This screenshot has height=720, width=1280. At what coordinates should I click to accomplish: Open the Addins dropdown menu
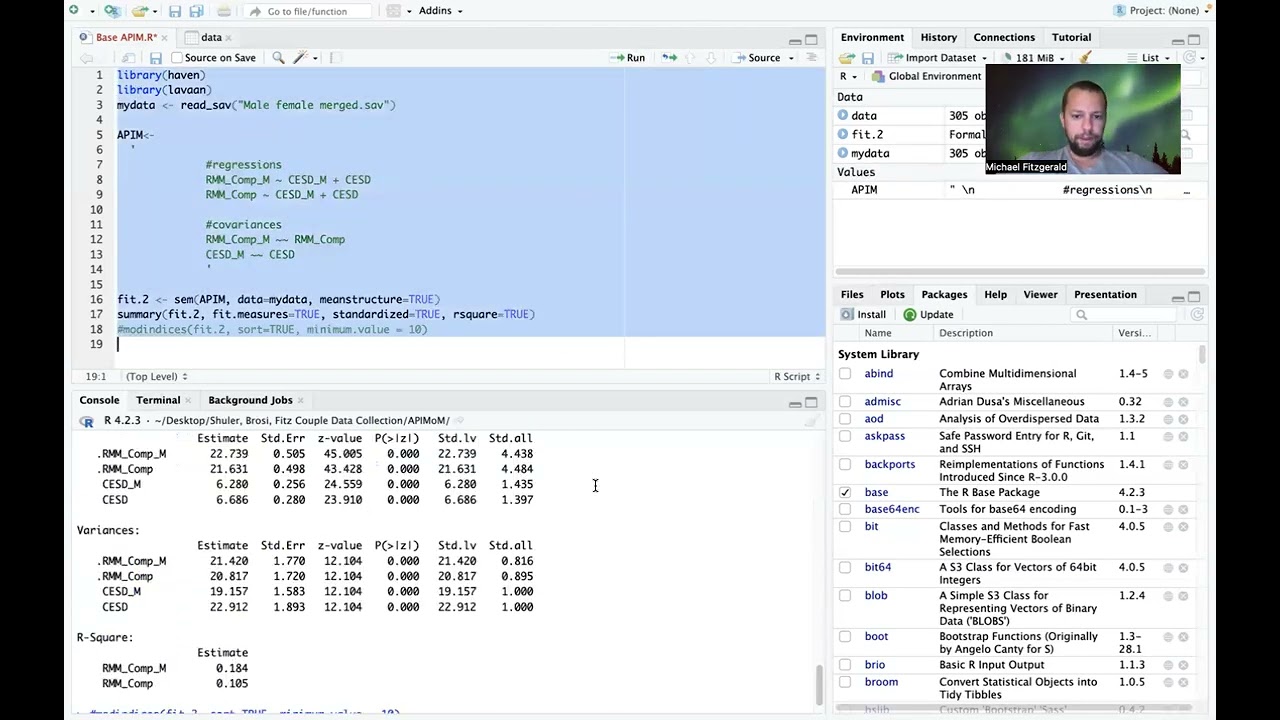[x=440, y=11]
